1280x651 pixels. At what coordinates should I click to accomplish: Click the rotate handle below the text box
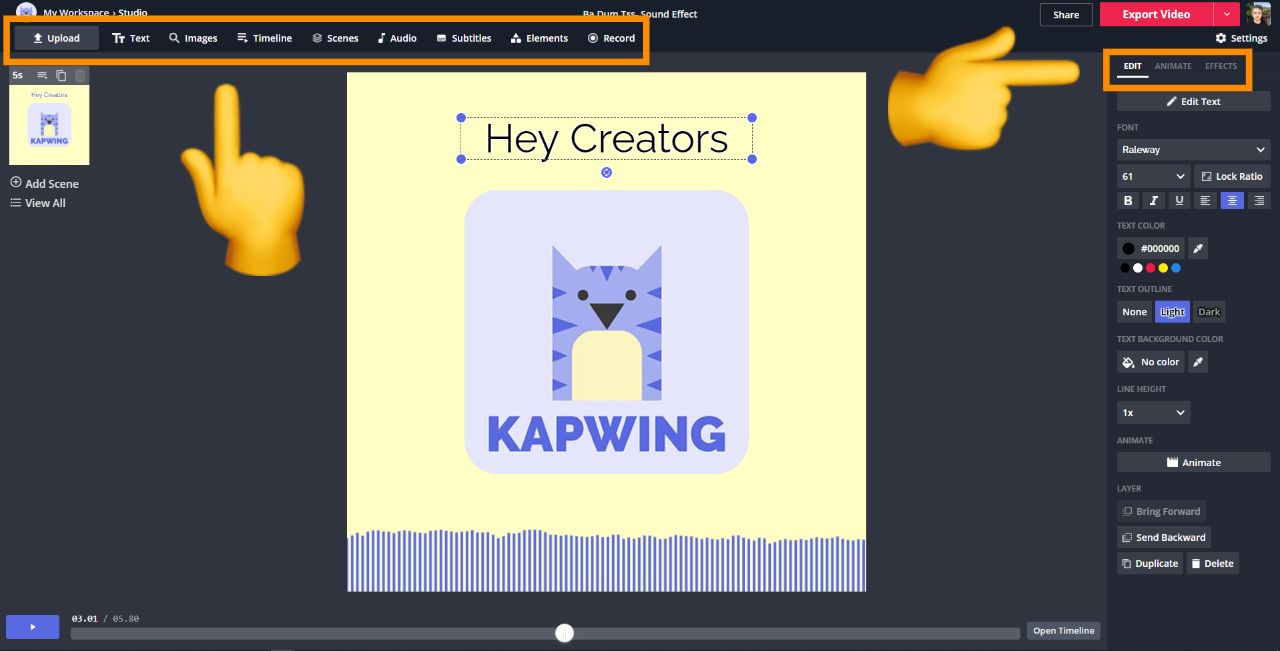coord(606,173)
